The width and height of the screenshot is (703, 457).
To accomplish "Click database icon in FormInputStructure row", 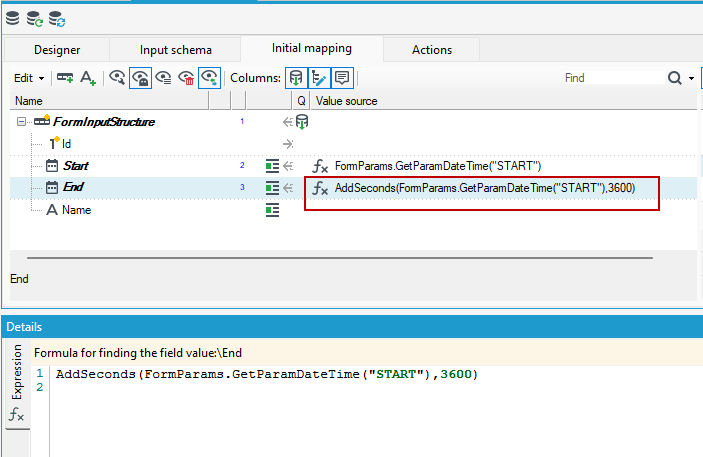I will pyautogui.click(x=302, y=122).
